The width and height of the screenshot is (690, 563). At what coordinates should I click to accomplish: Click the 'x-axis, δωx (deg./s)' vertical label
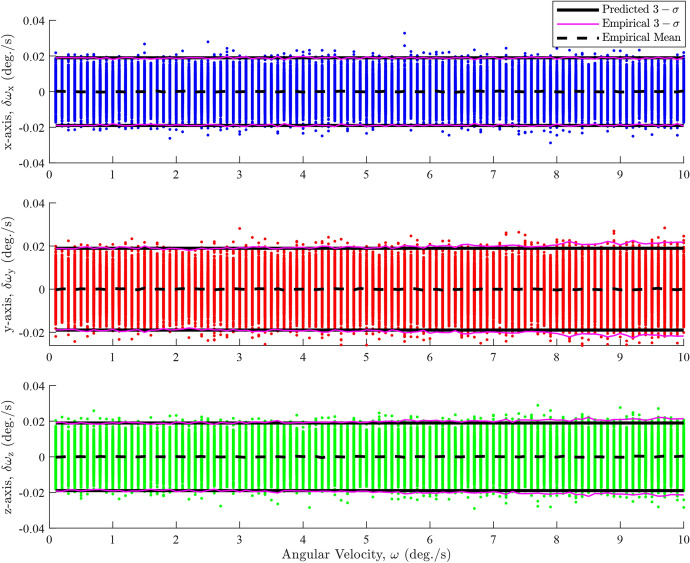pyautogui.click(x=10, y=92)
